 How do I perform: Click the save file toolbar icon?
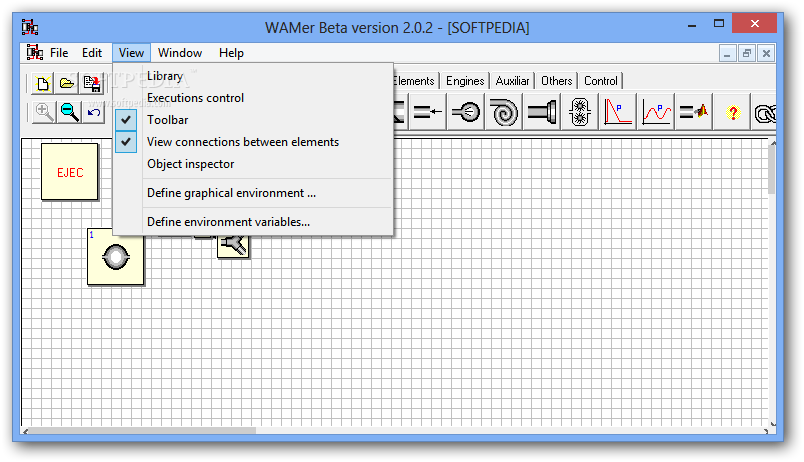pos(92,84)
